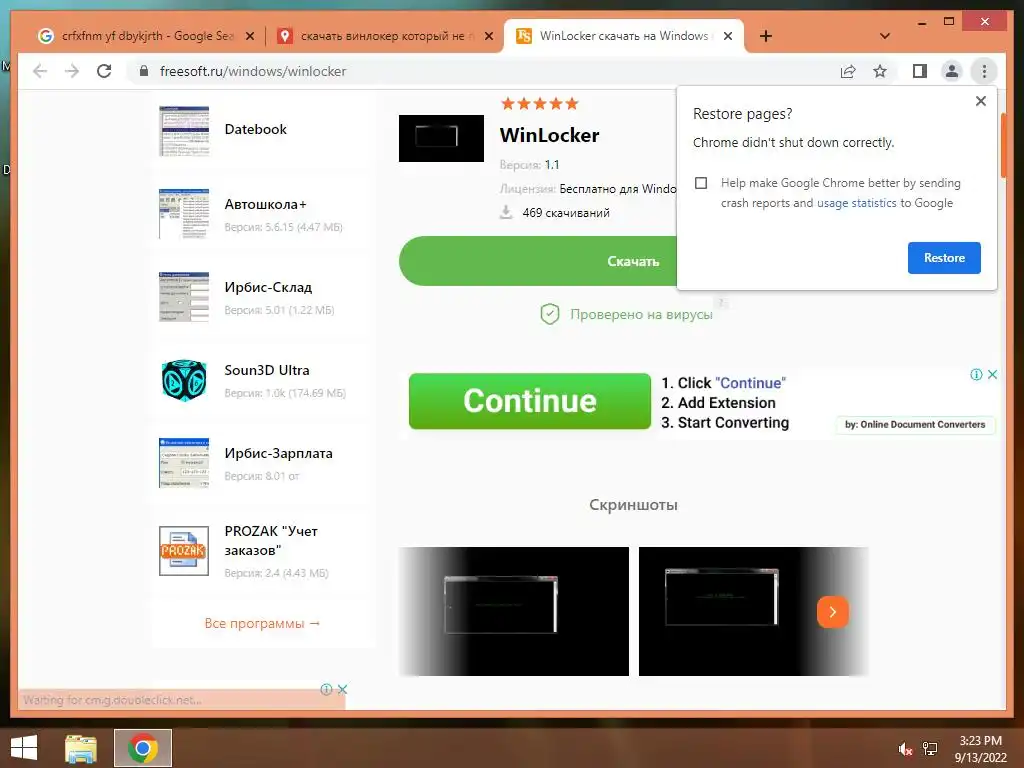
Task: Share this page using the share icon
Action: 848,71
